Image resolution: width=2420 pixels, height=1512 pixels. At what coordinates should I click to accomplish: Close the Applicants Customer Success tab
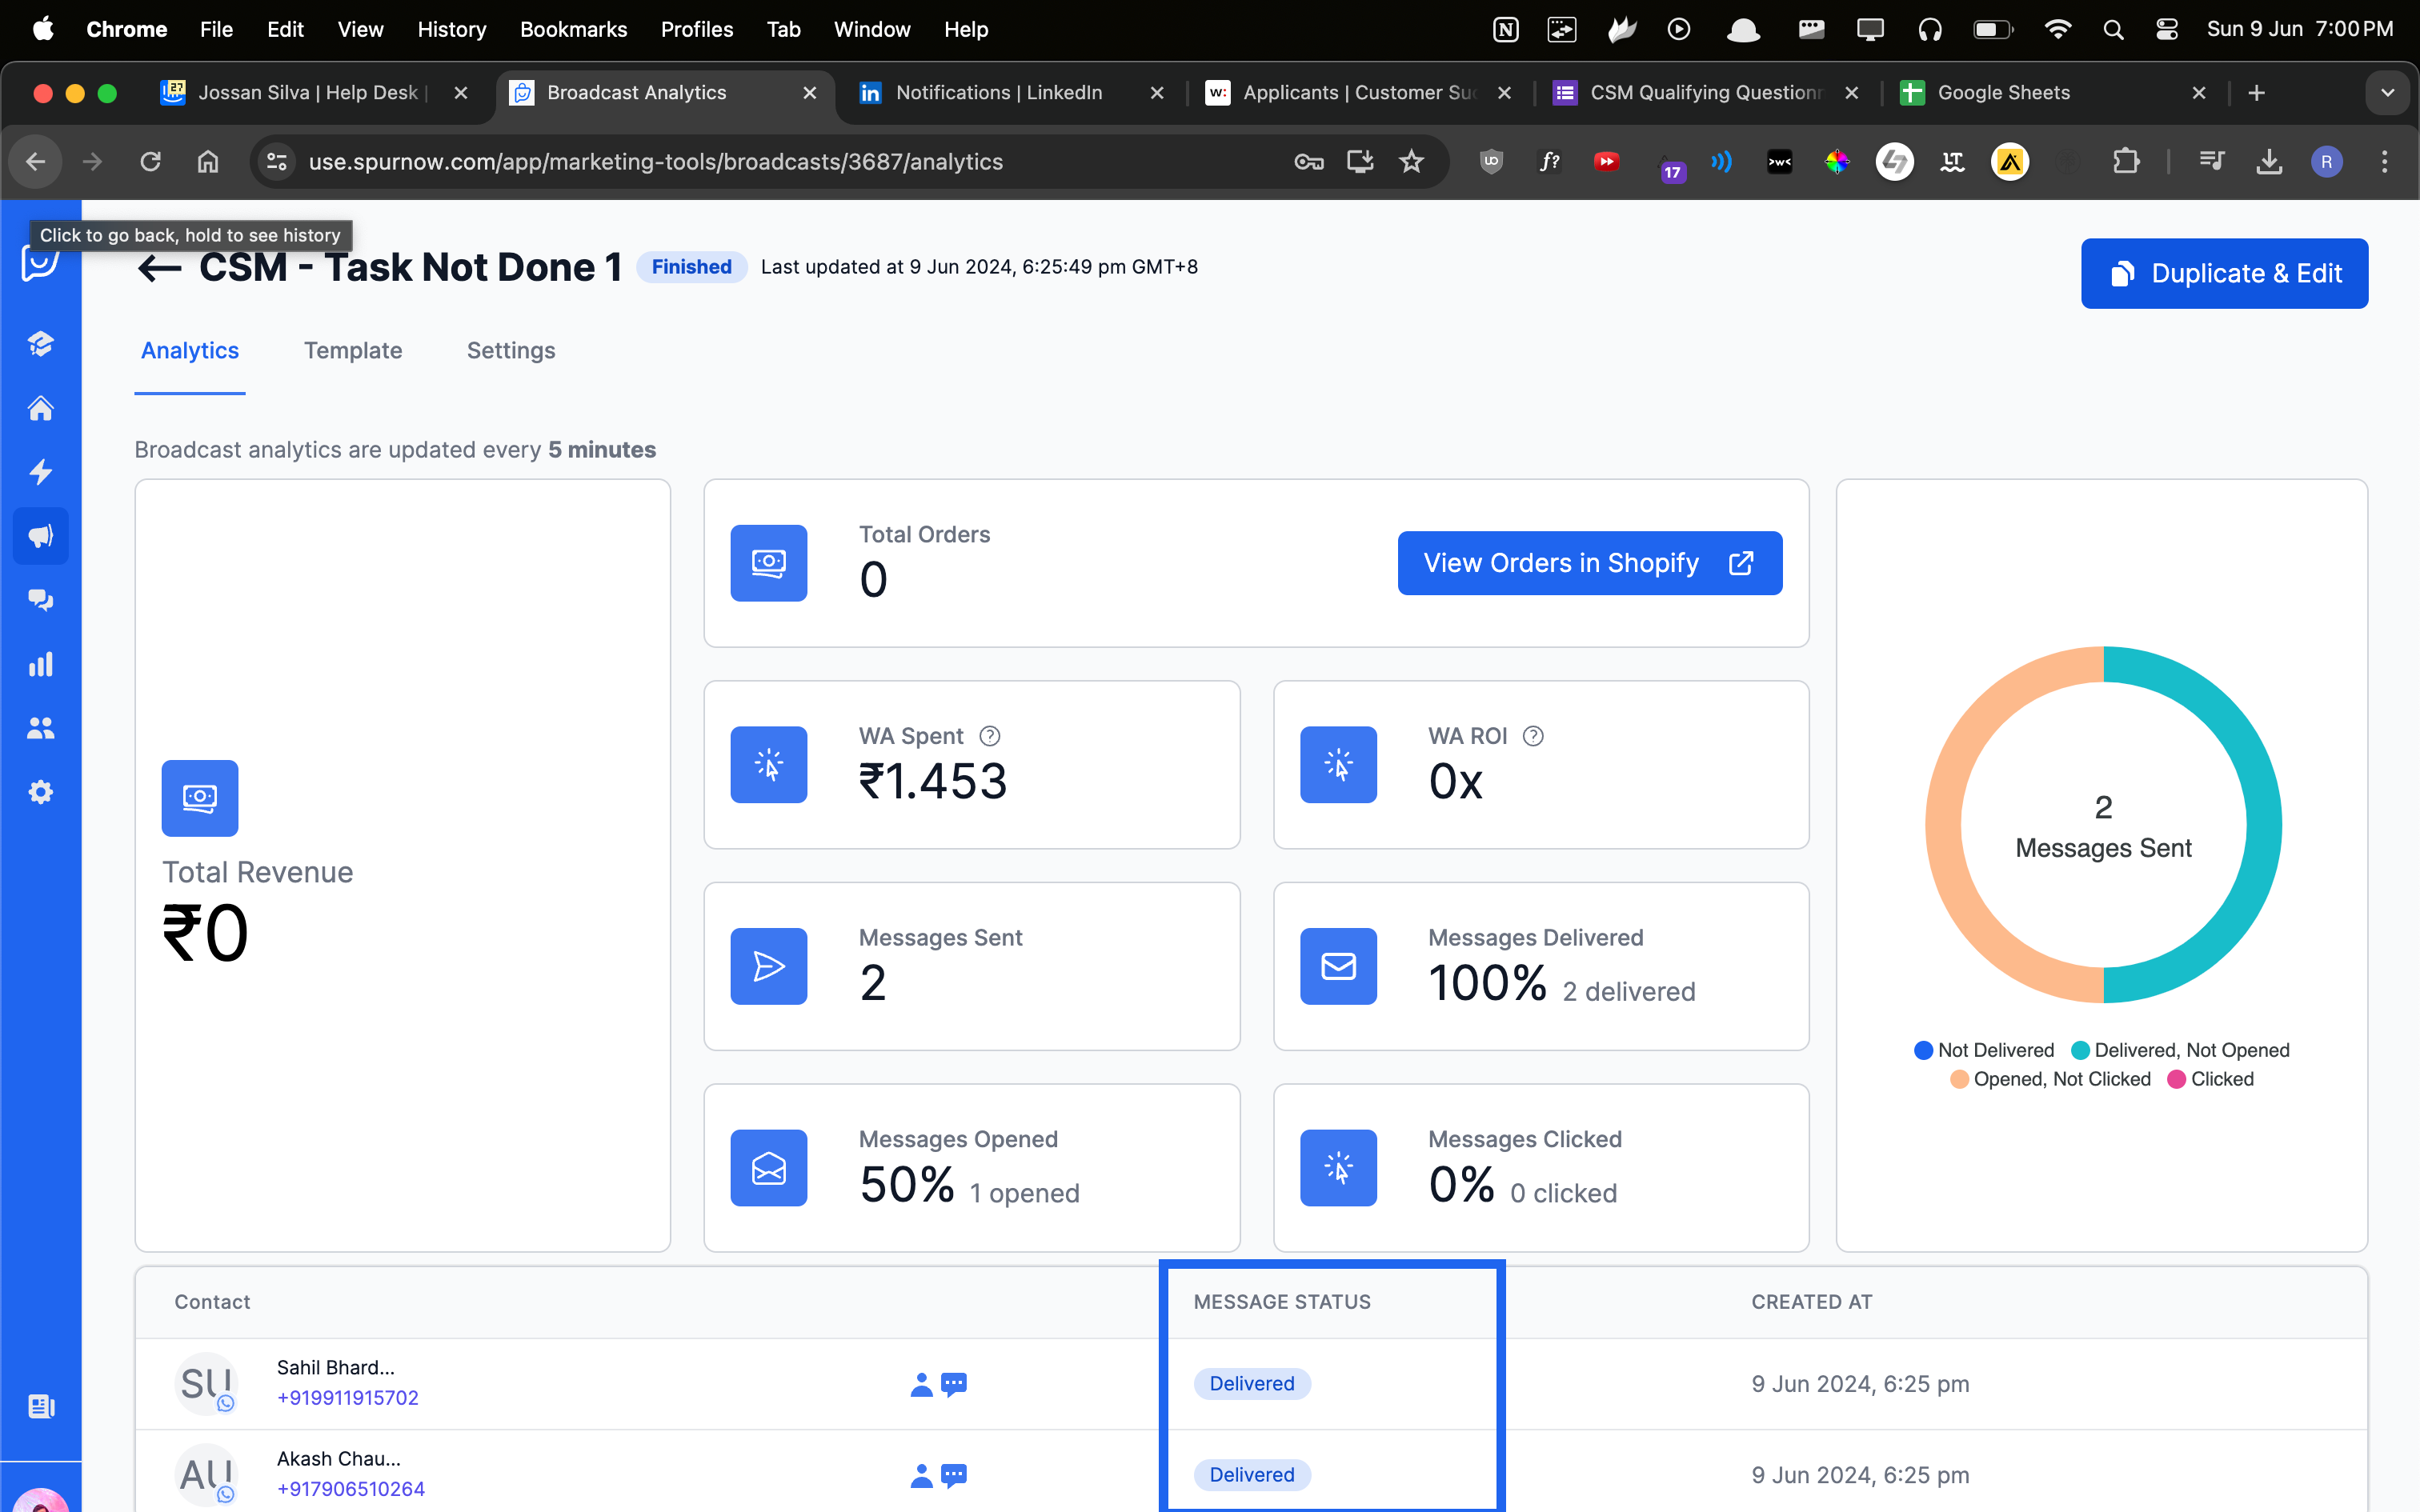1504,93
